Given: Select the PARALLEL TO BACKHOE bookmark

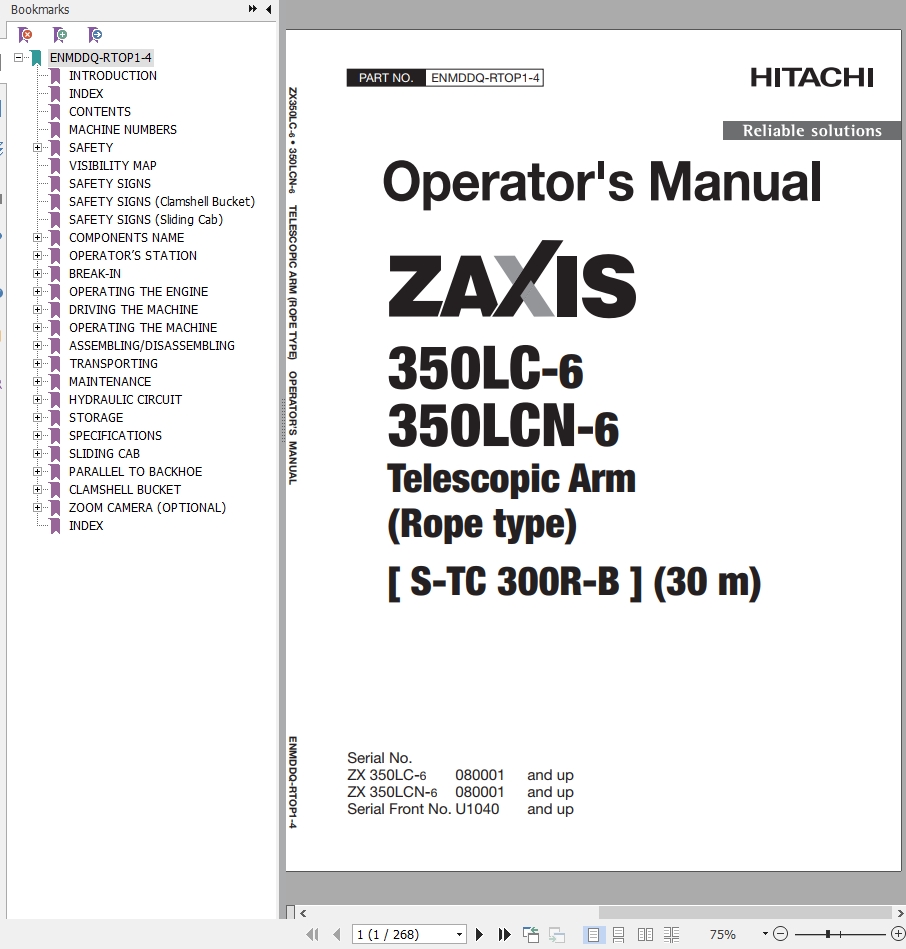Looking at the screenshot, I should coord(136,471).
